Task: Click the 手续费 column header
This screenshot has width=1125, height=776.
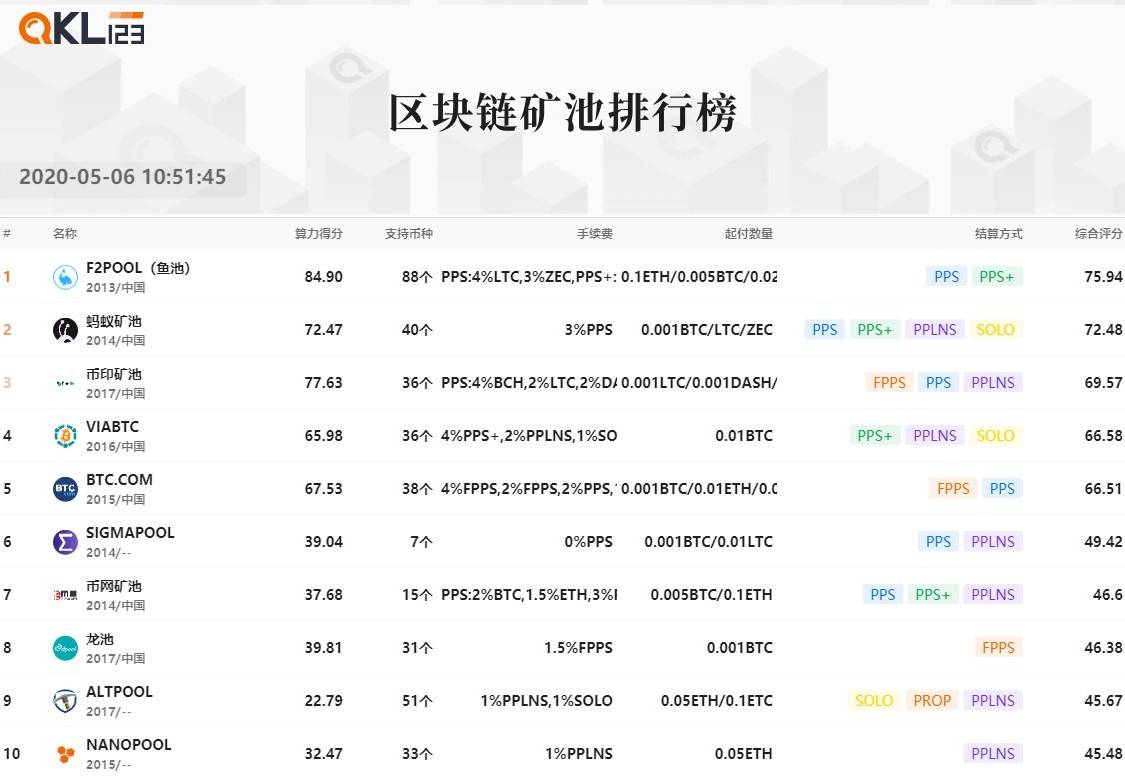Action: 595,234
